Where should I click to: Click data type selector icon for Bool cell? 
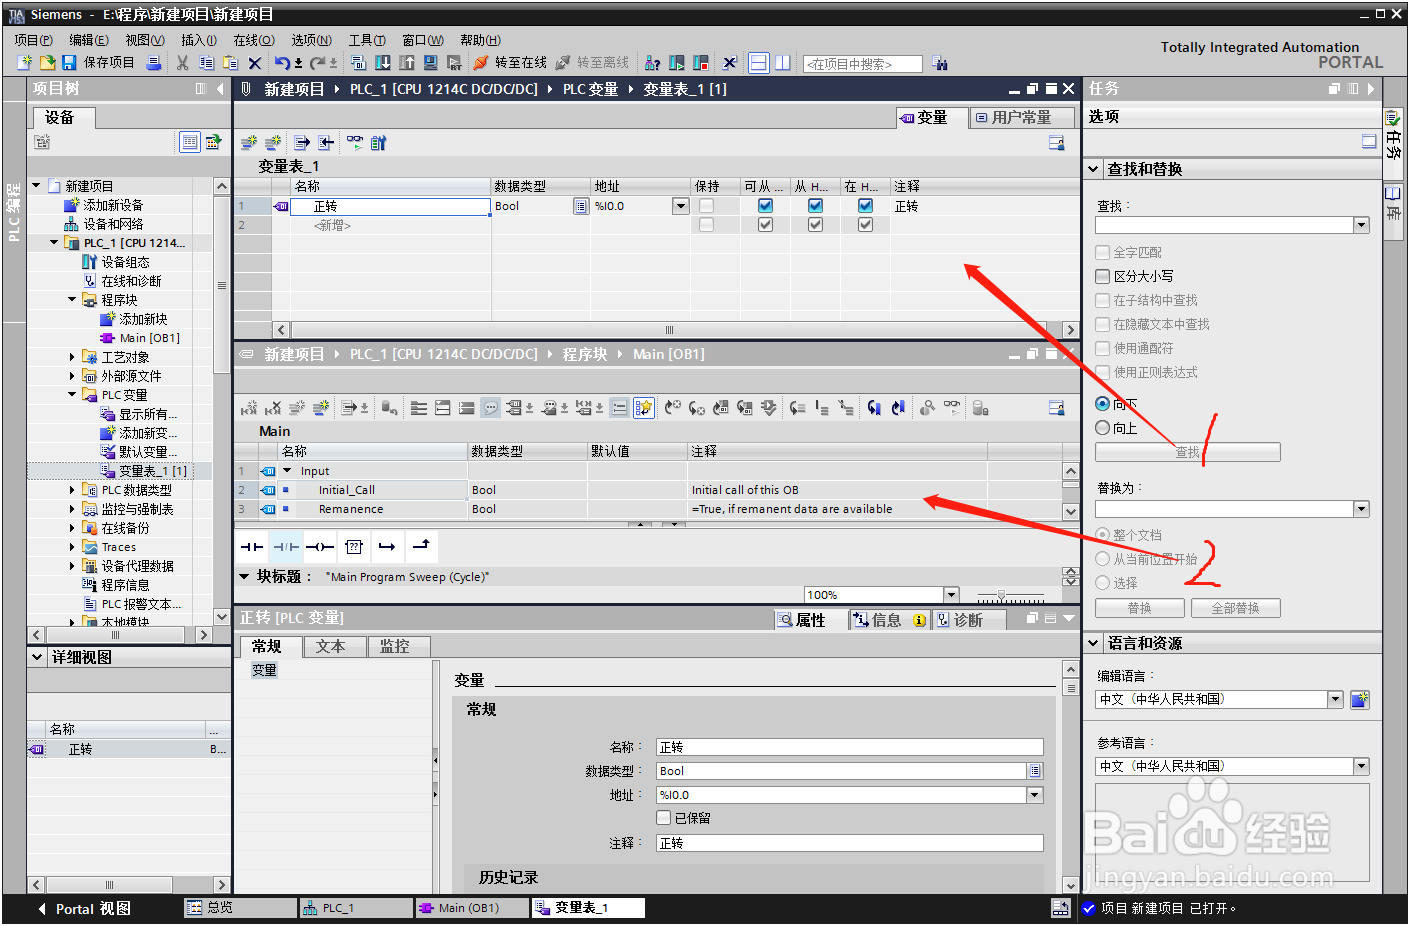[x=581, y=206]
